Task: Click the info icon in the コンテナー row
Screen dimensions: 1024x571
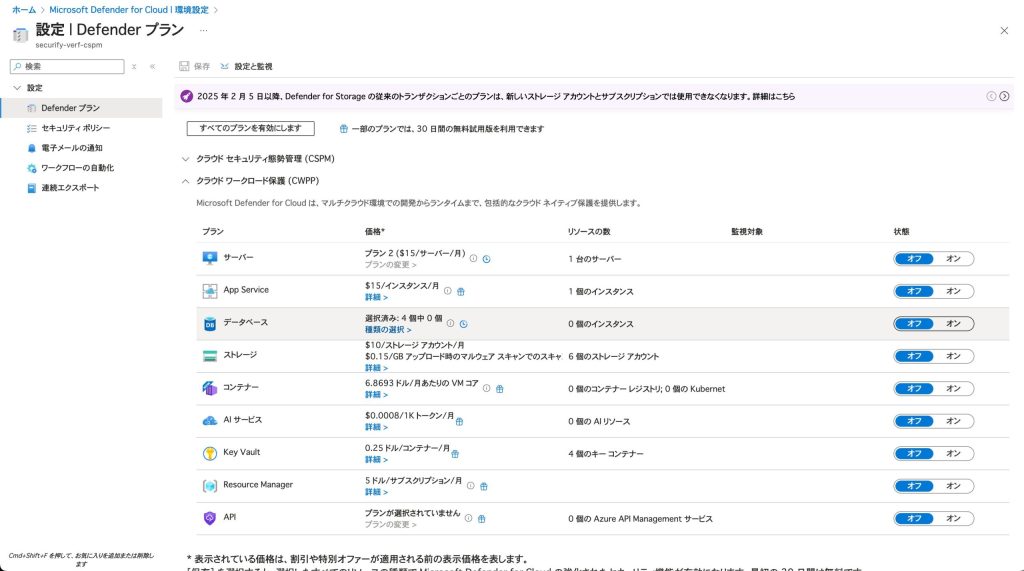Action: 486,388
